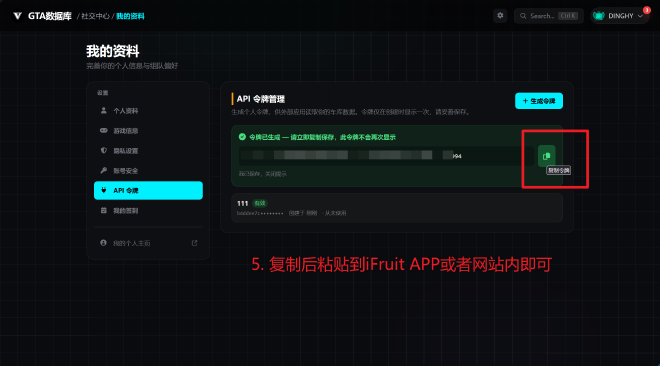Click the 创建于 刚刚 text in token row
Viewport: 660px width, 366px height.
(303, 213)
